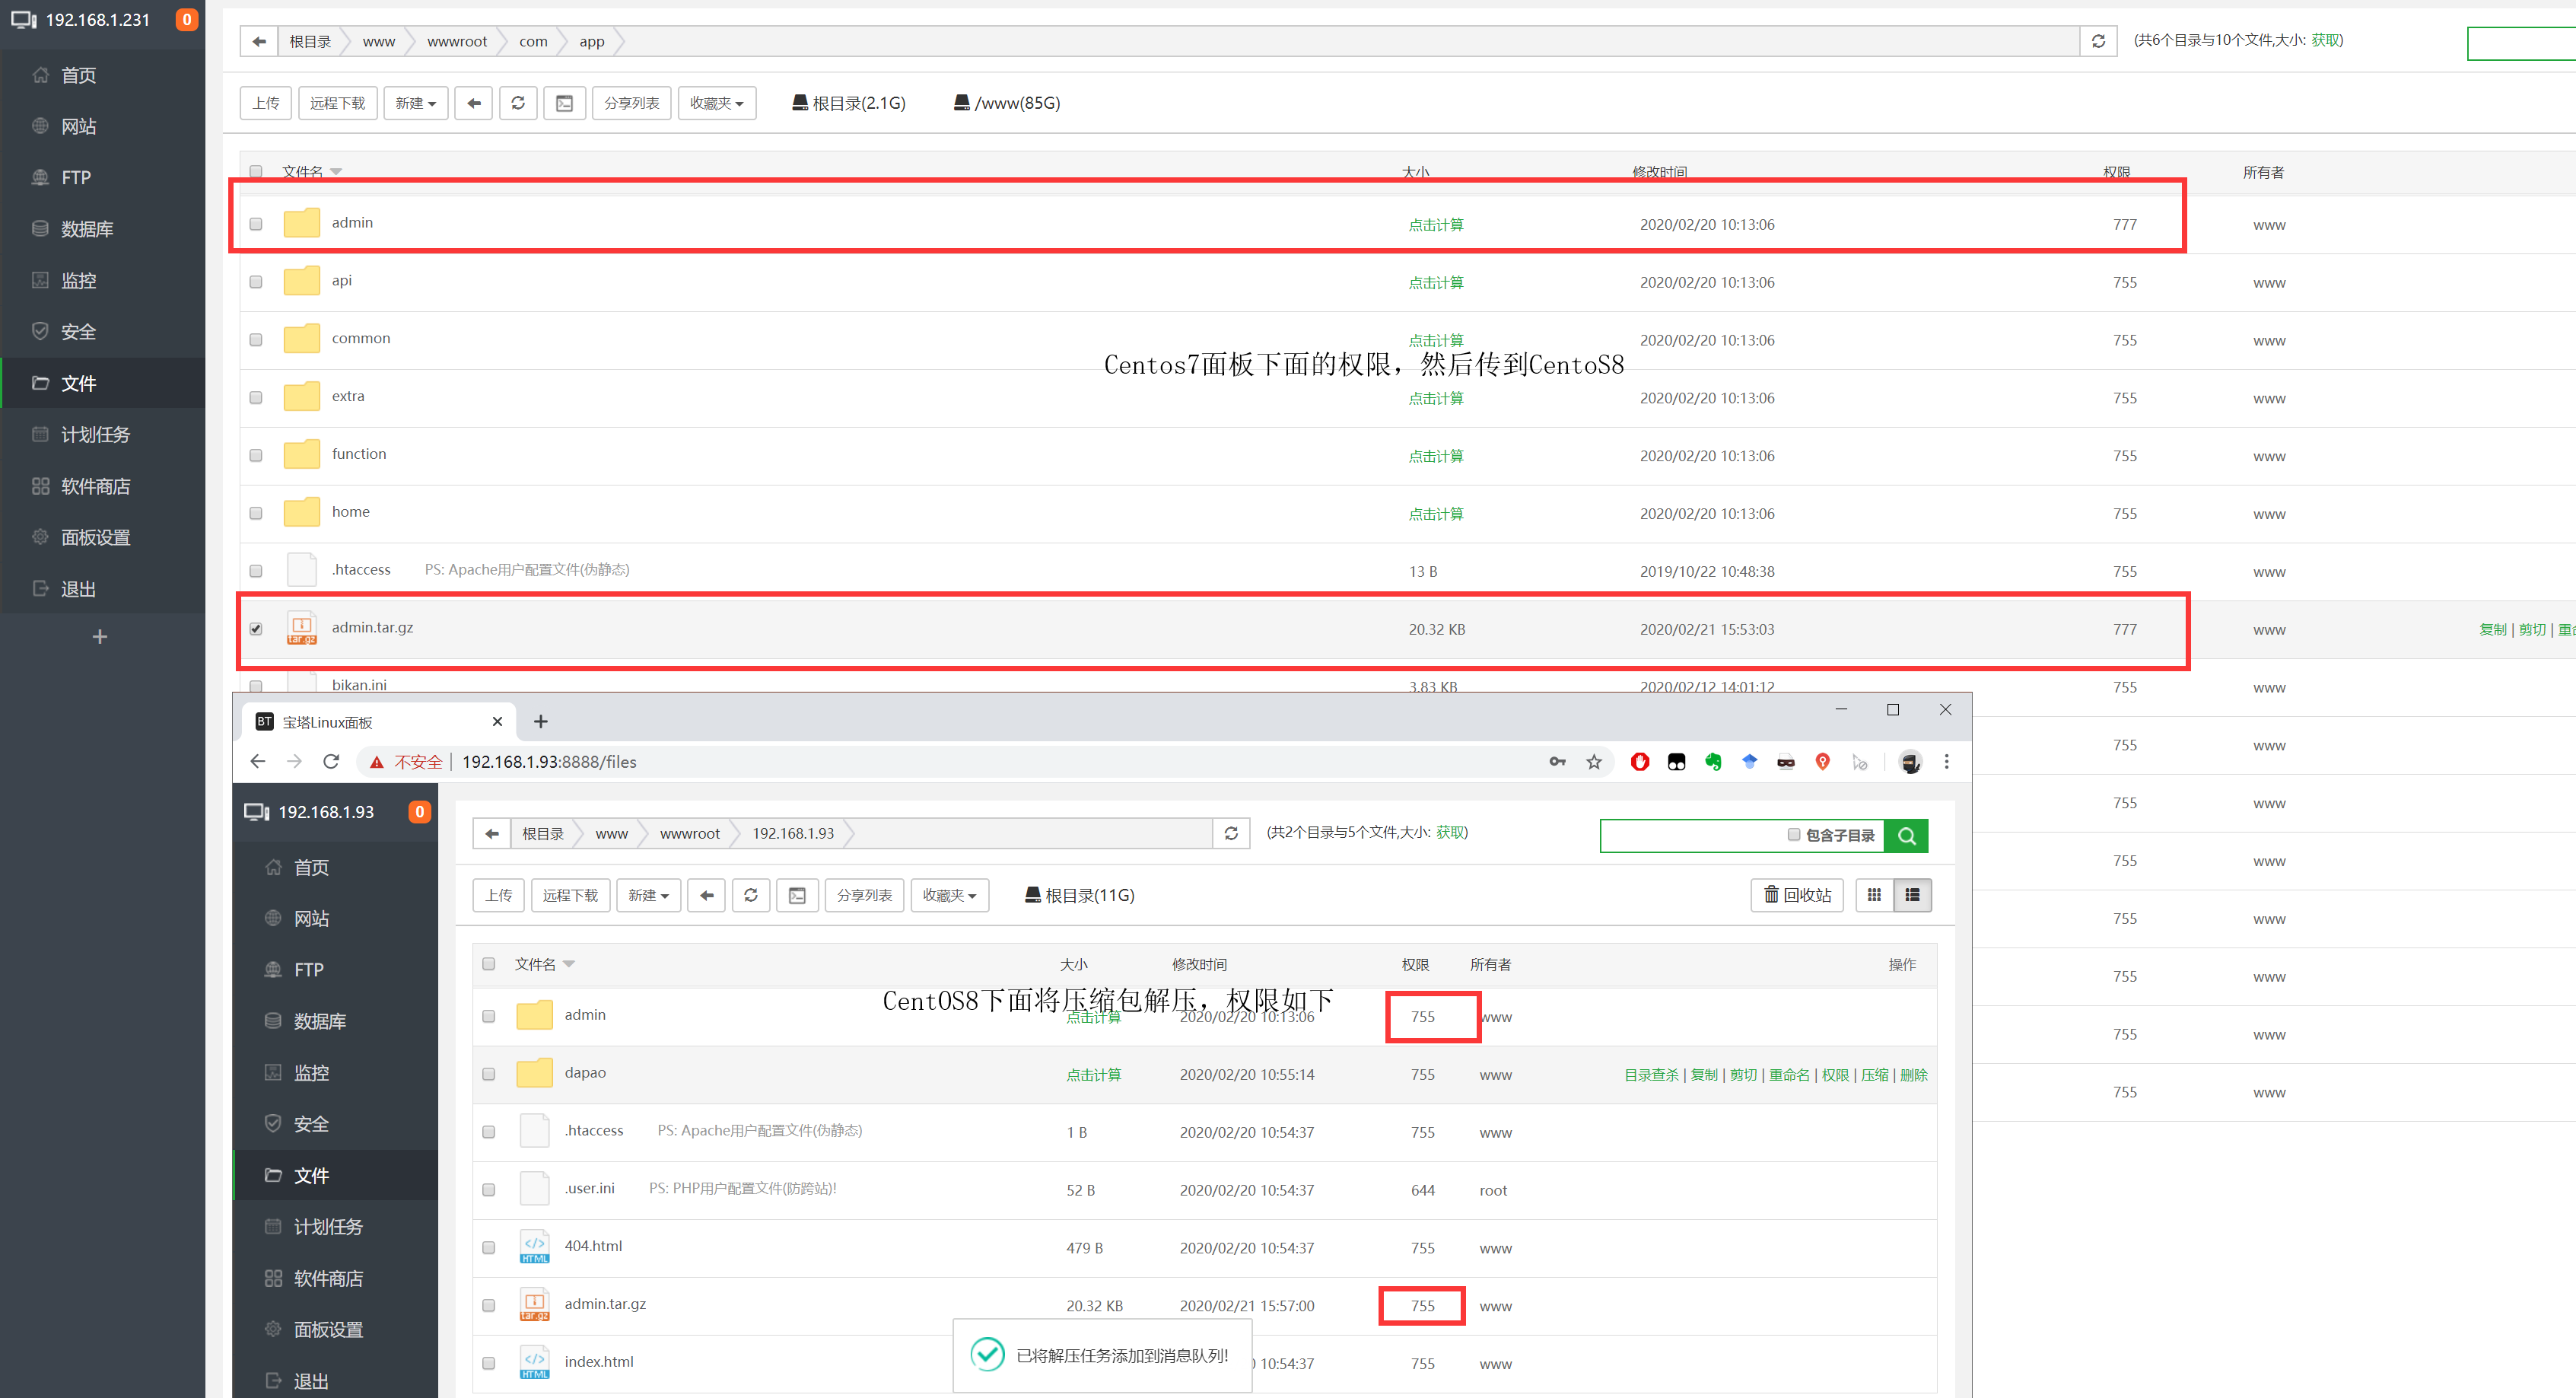
Task: Toggle 包含子目录 checkbox in front window
Action: [x=1794, y=835]
